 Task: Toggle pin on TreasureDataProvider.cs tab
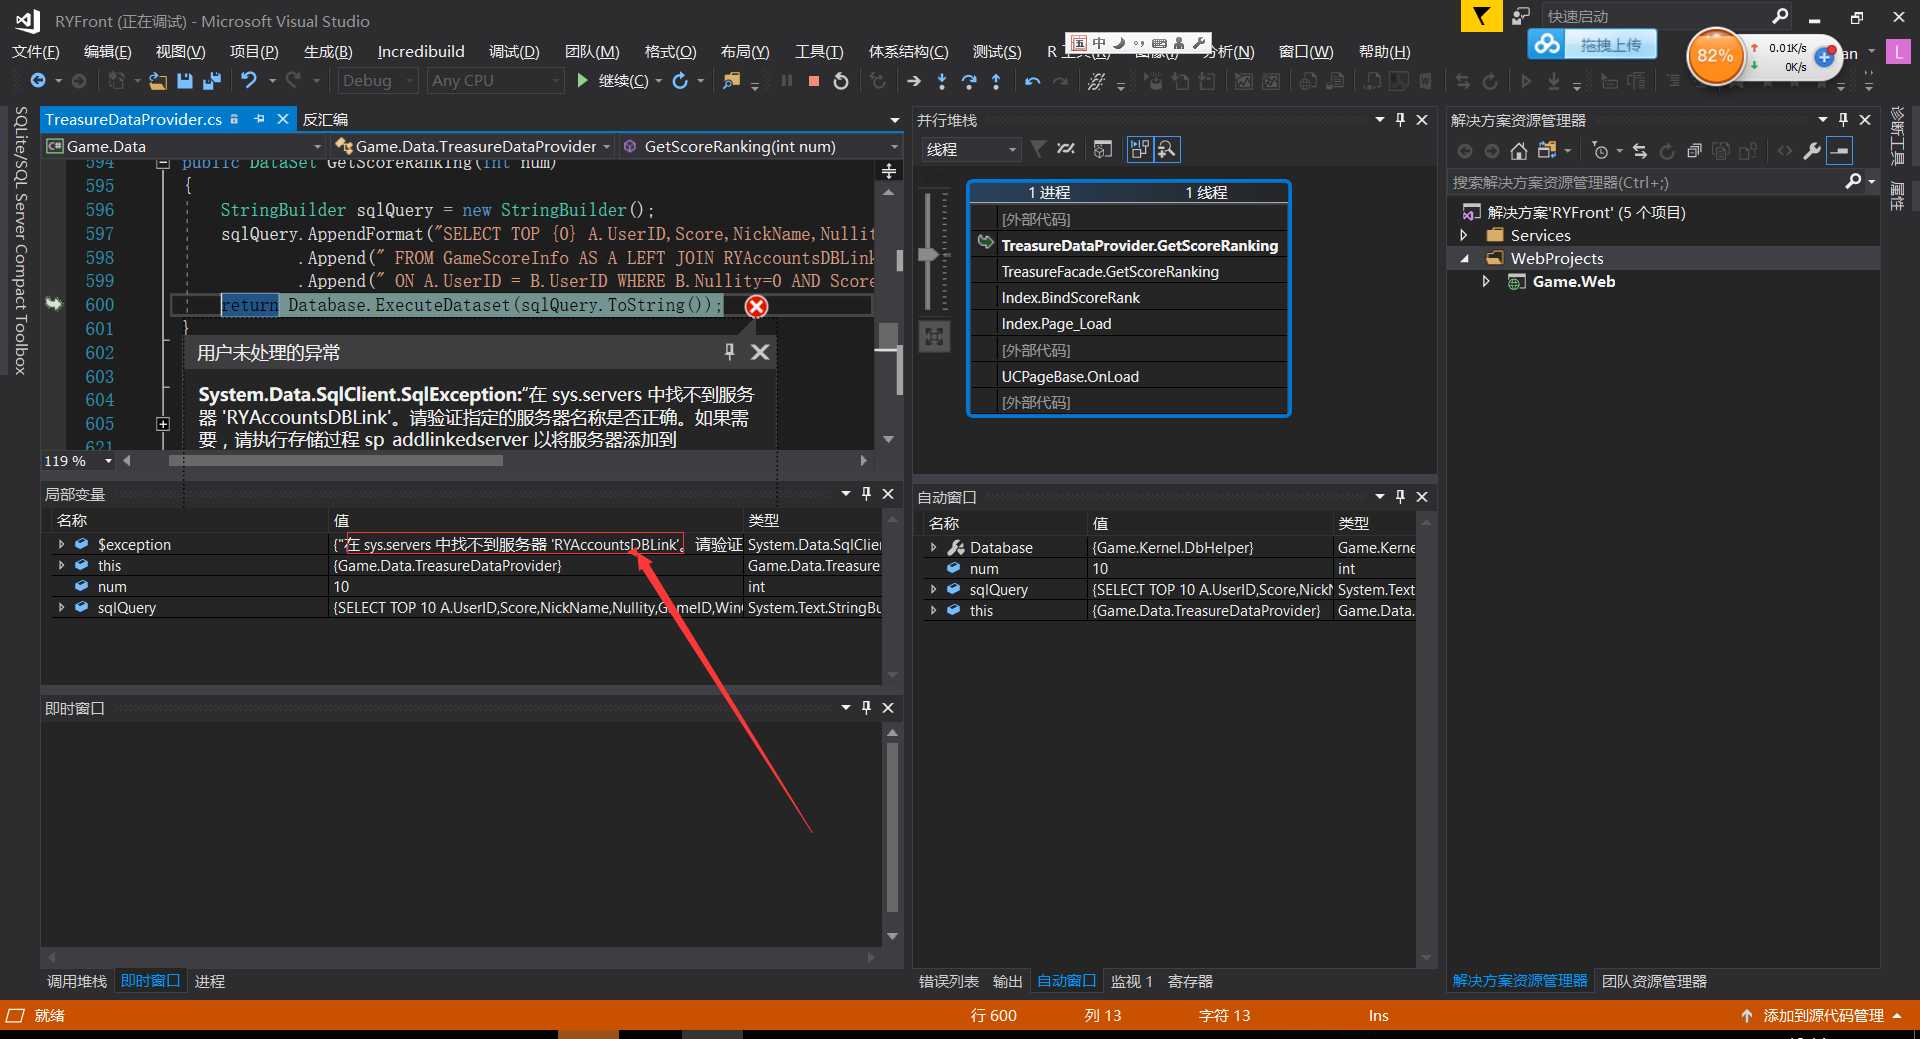(x=259, y=119)
